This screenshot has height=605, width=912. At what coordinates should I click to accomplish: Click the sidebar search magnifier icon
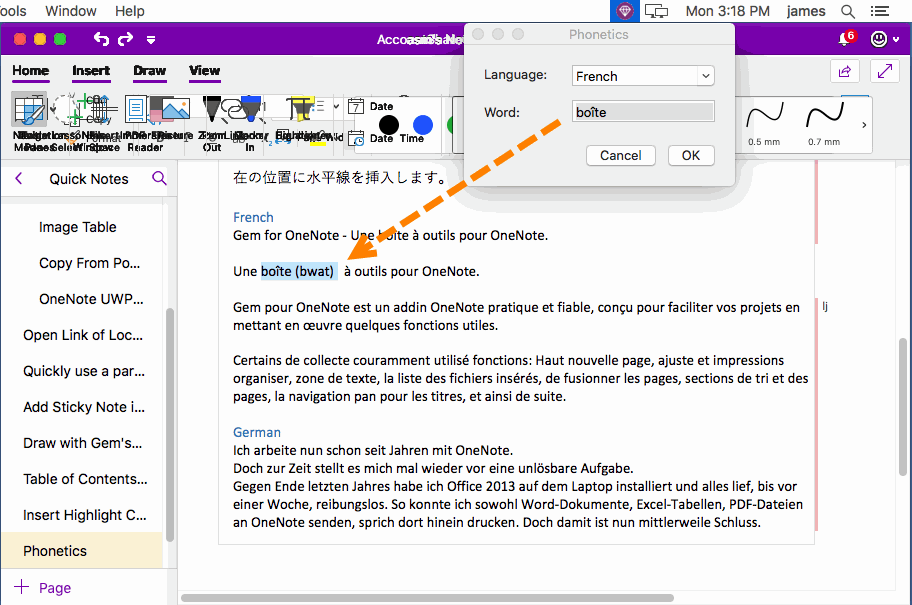tap(159, 178)
